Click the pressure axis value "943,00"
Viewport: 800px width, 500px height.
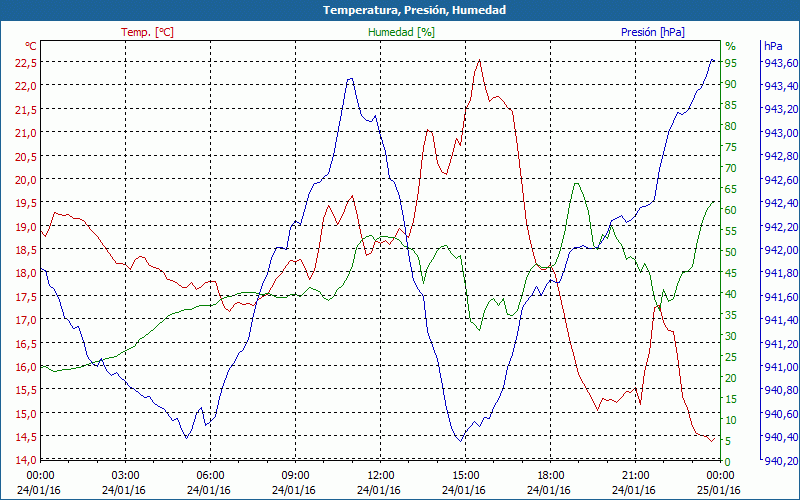click(781, 133)
